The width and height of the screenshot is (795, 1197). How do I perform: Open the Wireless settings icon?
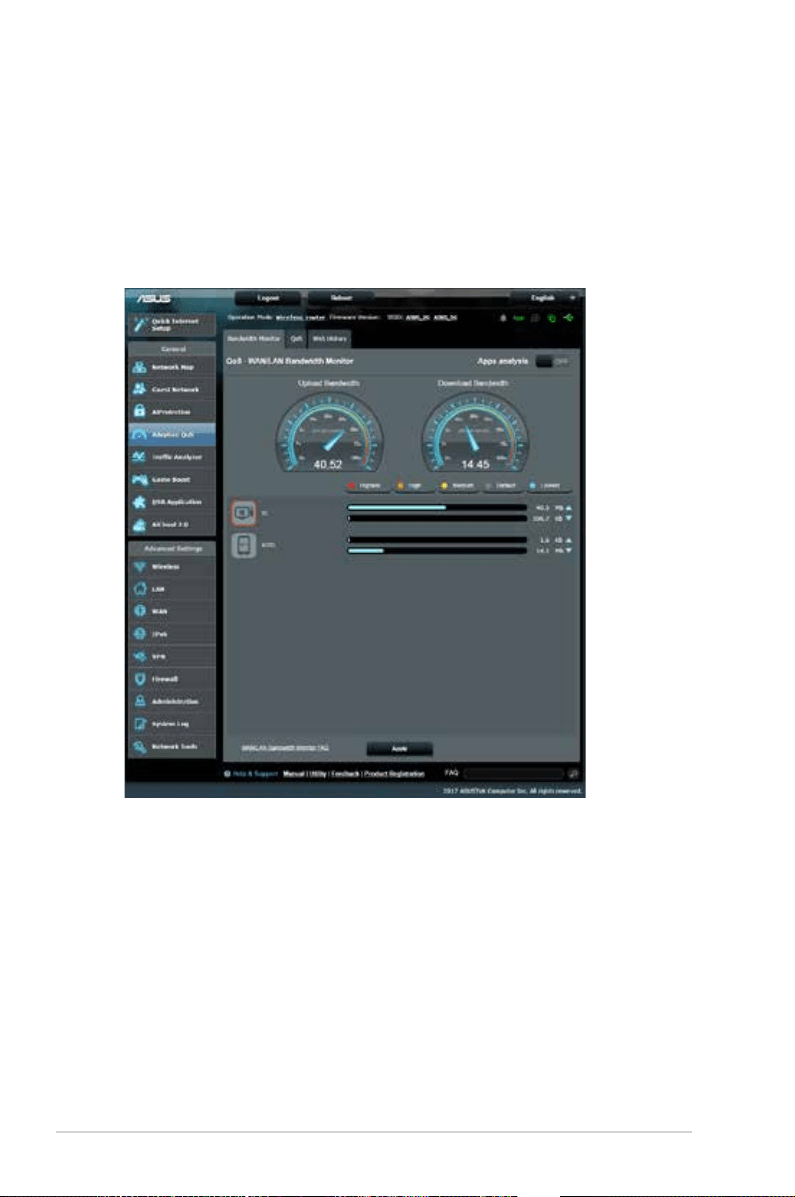click(140, 566)
